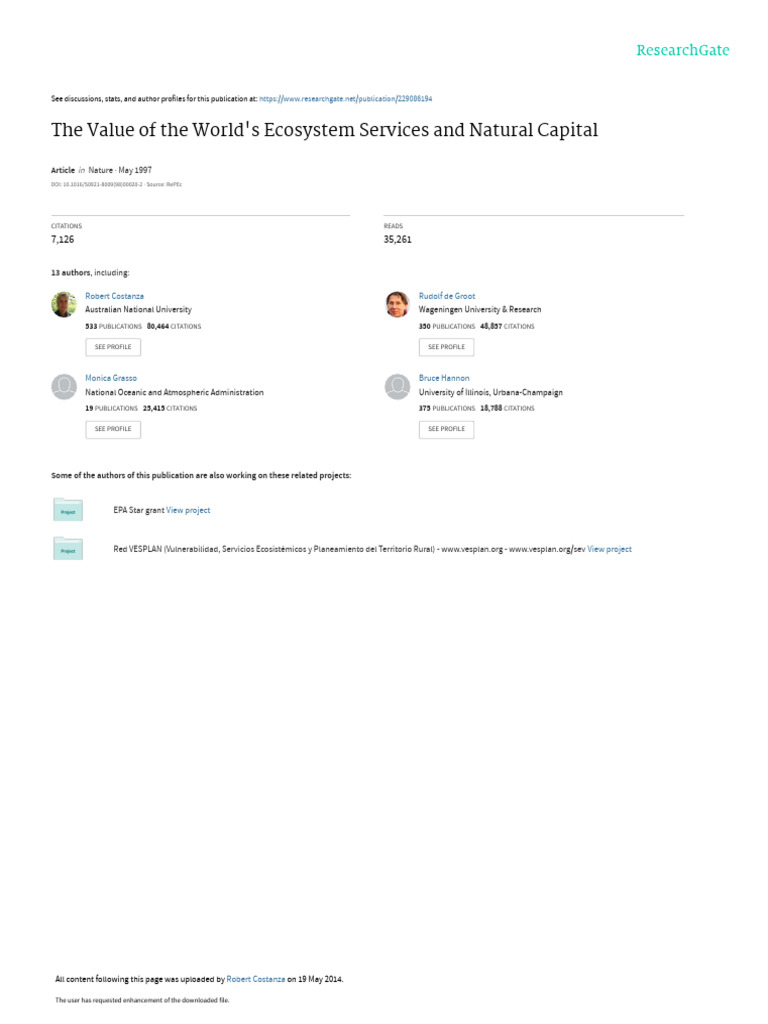Click Bruce Hannon's placeholder avatar

click(x=397, y=386)
